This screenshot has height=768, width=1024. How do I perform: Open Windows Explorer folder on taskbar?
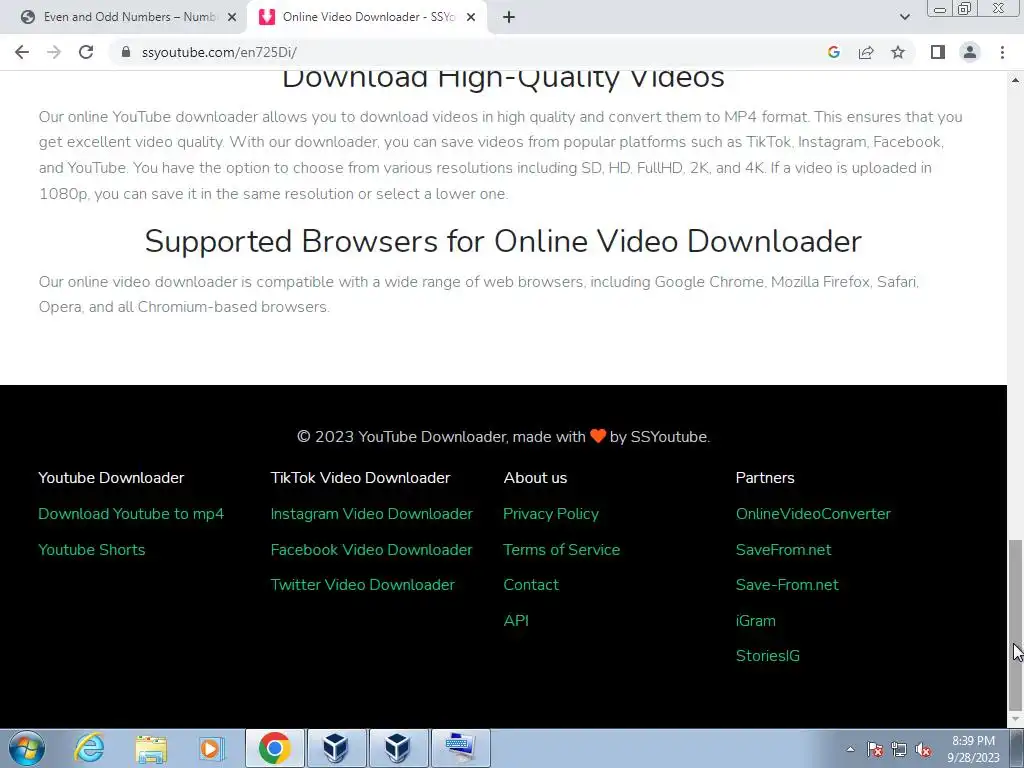[x=151, y=748]
